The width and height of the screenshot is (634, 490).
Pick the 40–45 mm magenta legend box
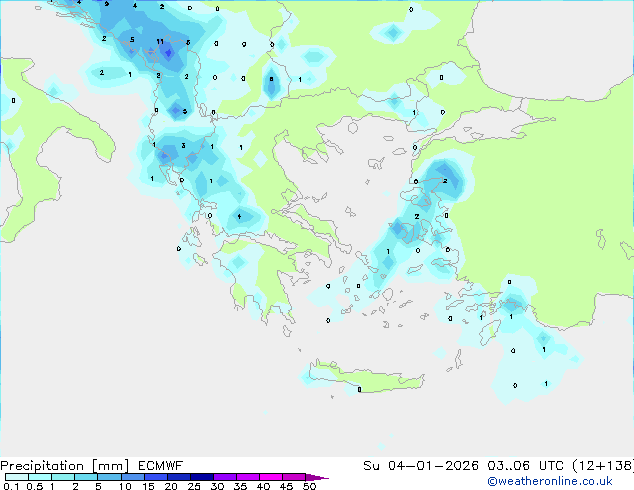[271, 477]
